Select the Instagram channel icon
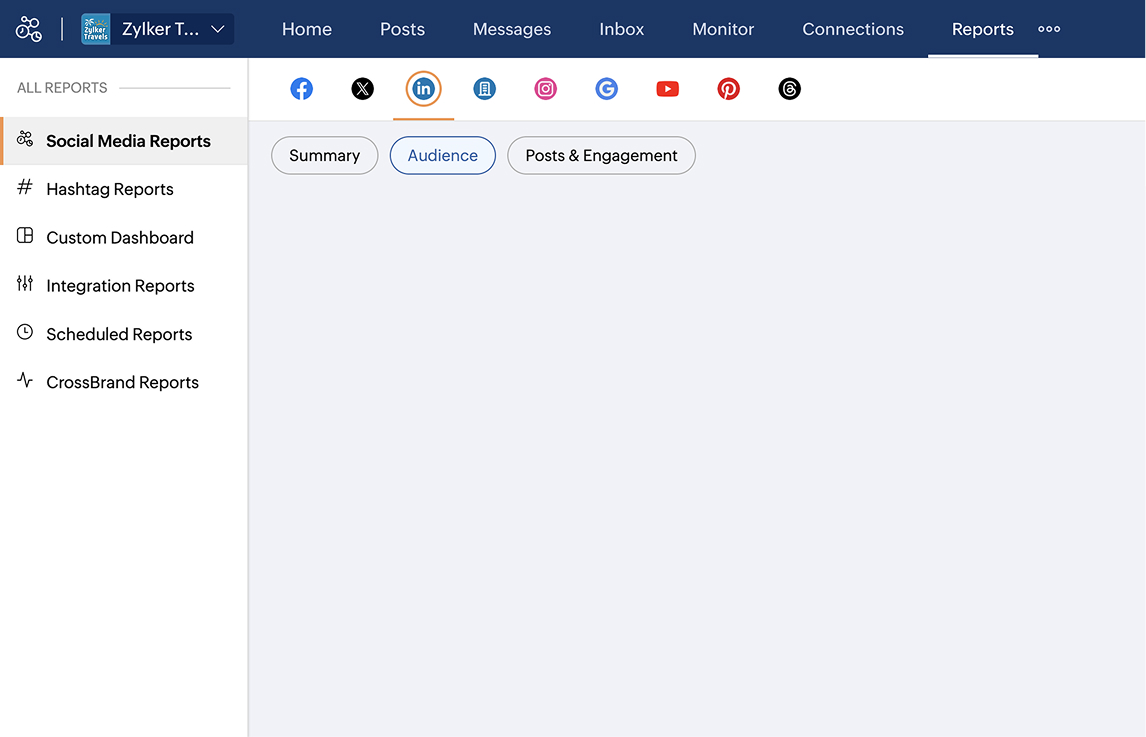 (545, 89)
